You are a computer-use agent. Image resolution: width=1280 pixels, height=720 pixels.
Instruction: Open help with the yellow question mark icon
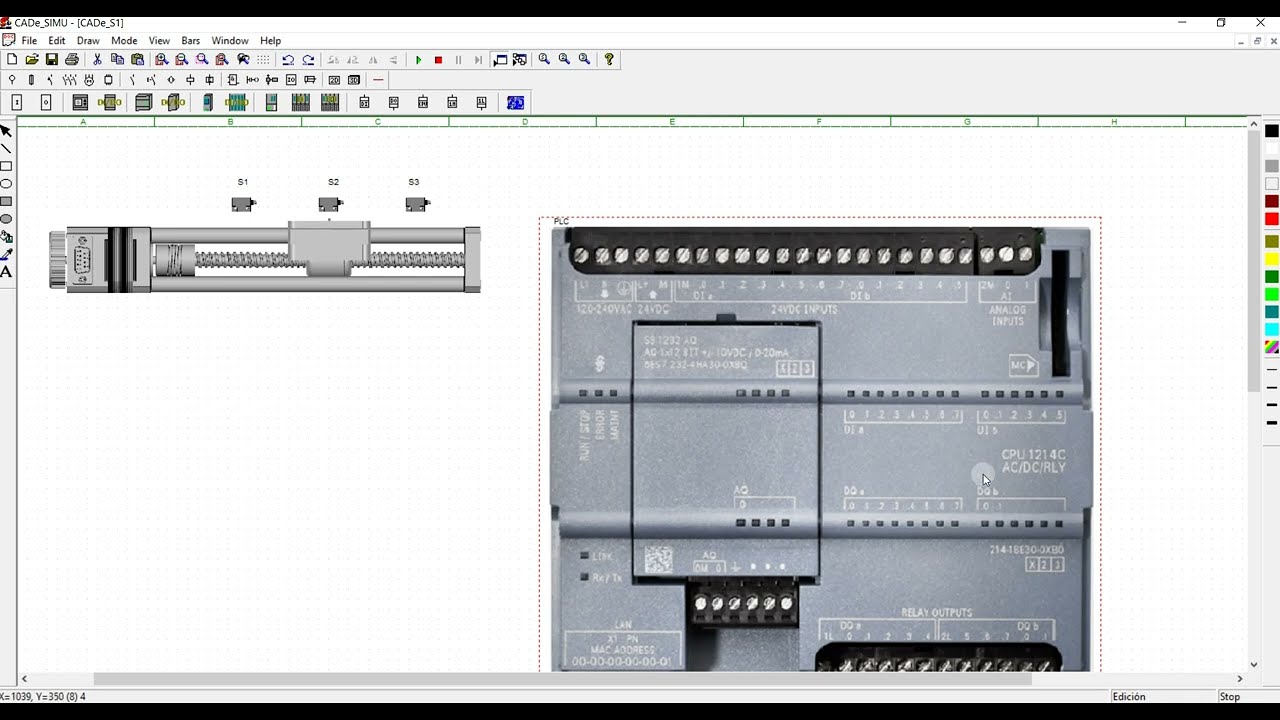pos(609,60)
